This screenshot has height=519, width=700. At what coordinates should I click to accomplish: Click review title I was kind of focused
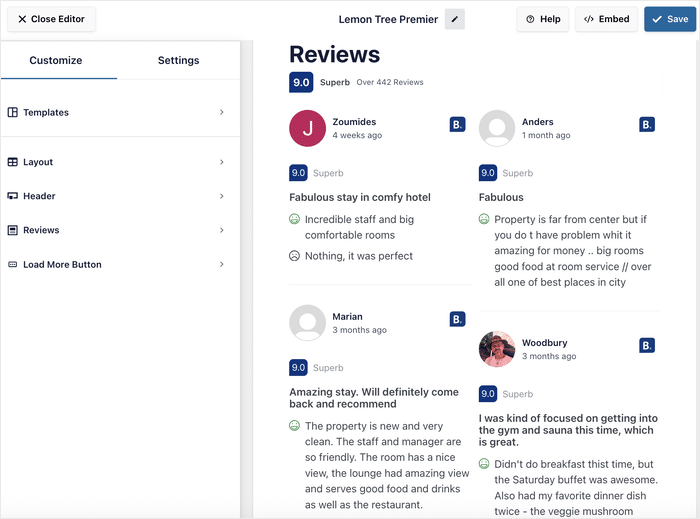tap(568, 430)
